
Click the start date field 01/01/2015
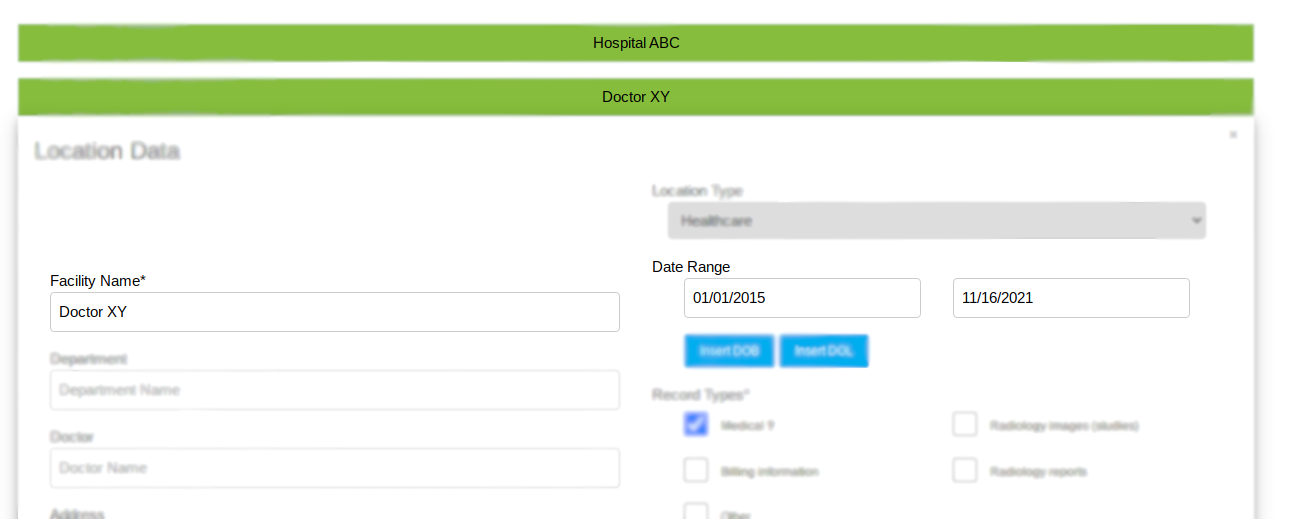pyautogui.click(x=801, y=298)
